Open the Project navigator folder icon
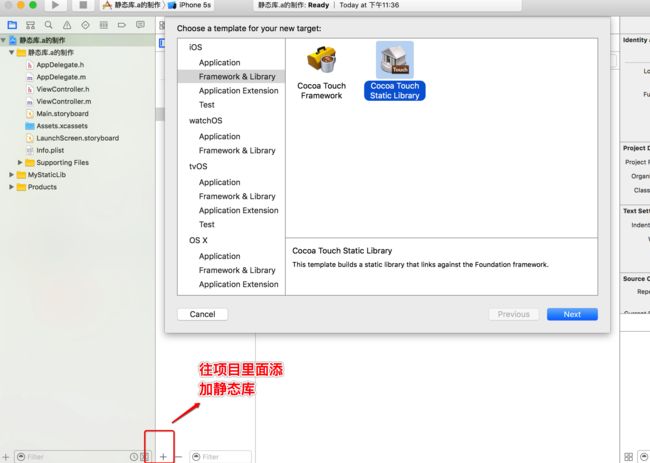 click(12, 25)
